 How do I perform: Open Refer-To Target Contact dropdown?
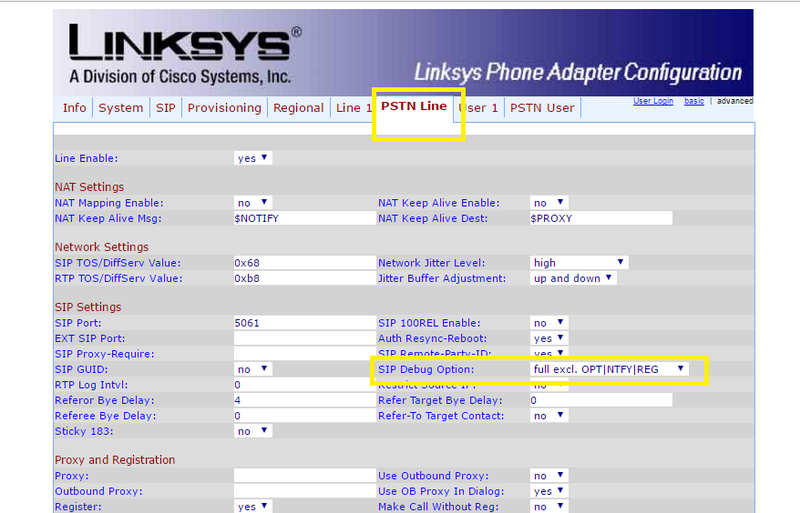click(549, 416)
